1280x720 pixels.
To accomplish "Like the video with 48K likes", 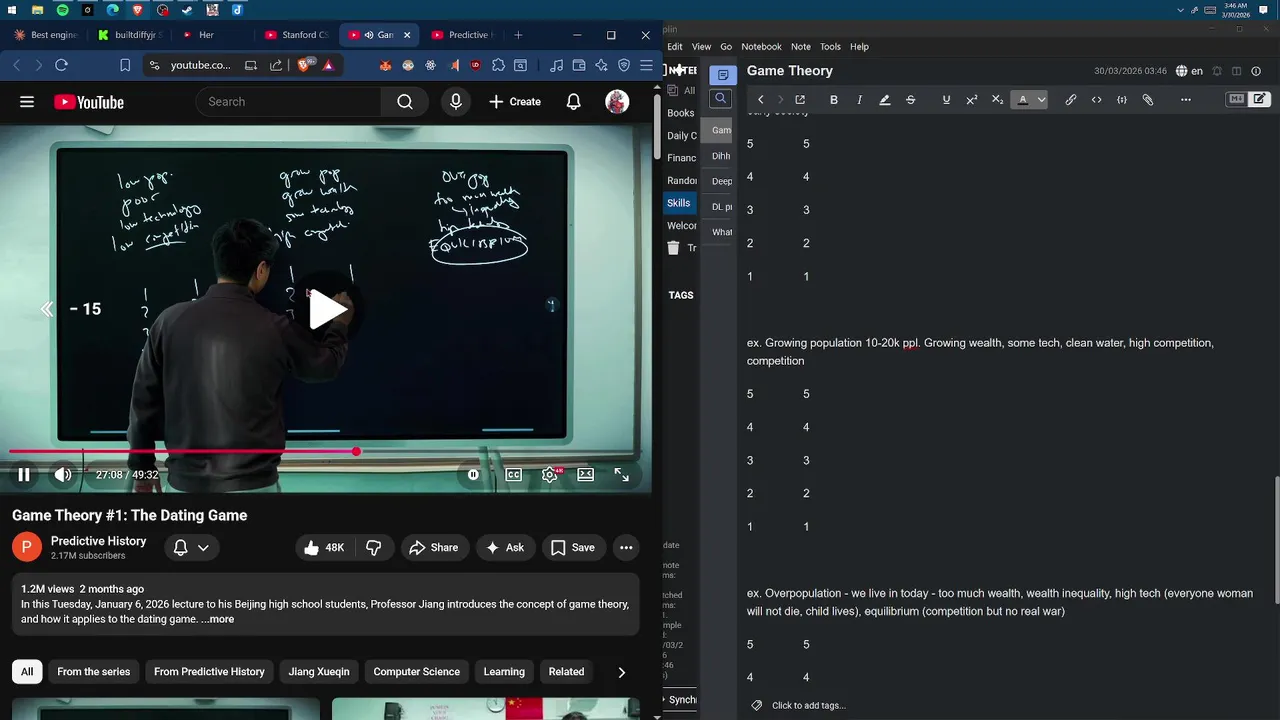I will [325, 548].
